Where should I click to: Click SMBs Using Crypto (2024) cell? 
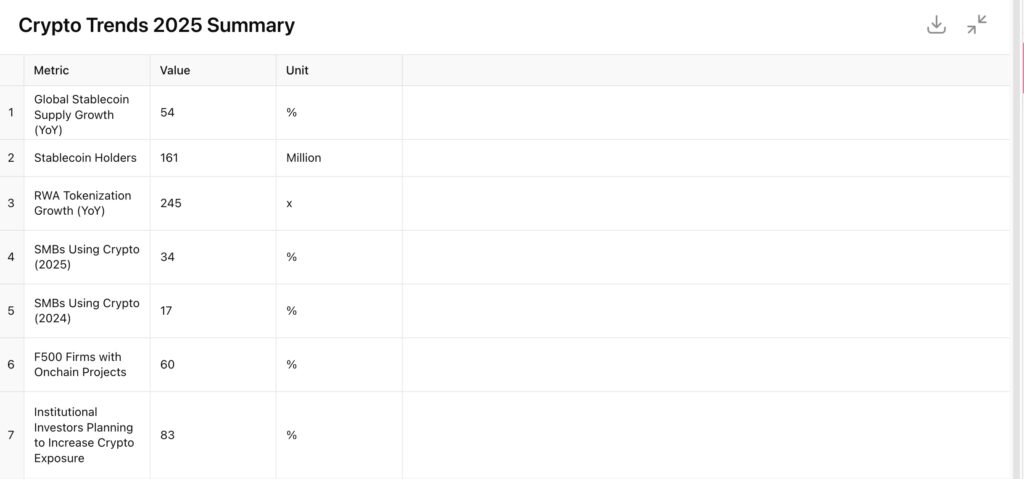click(x=87, y=310)
